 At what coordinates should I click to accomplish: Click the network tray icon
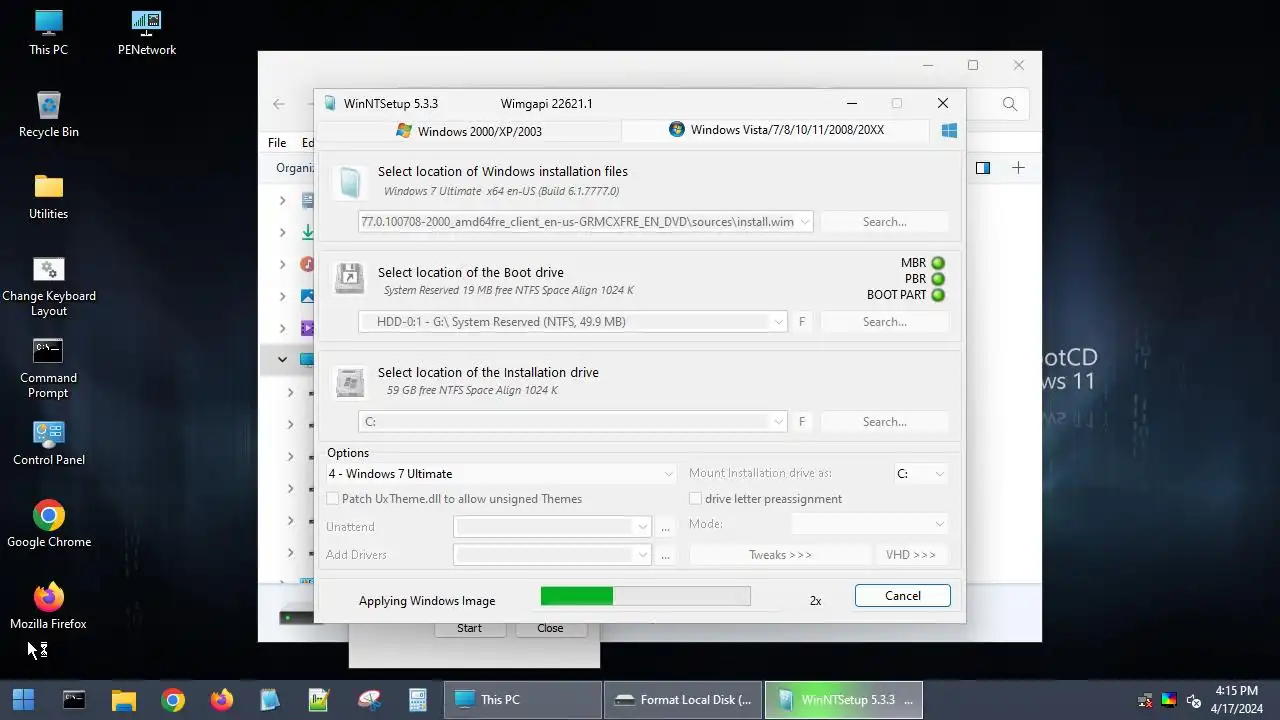[1145, 701]
